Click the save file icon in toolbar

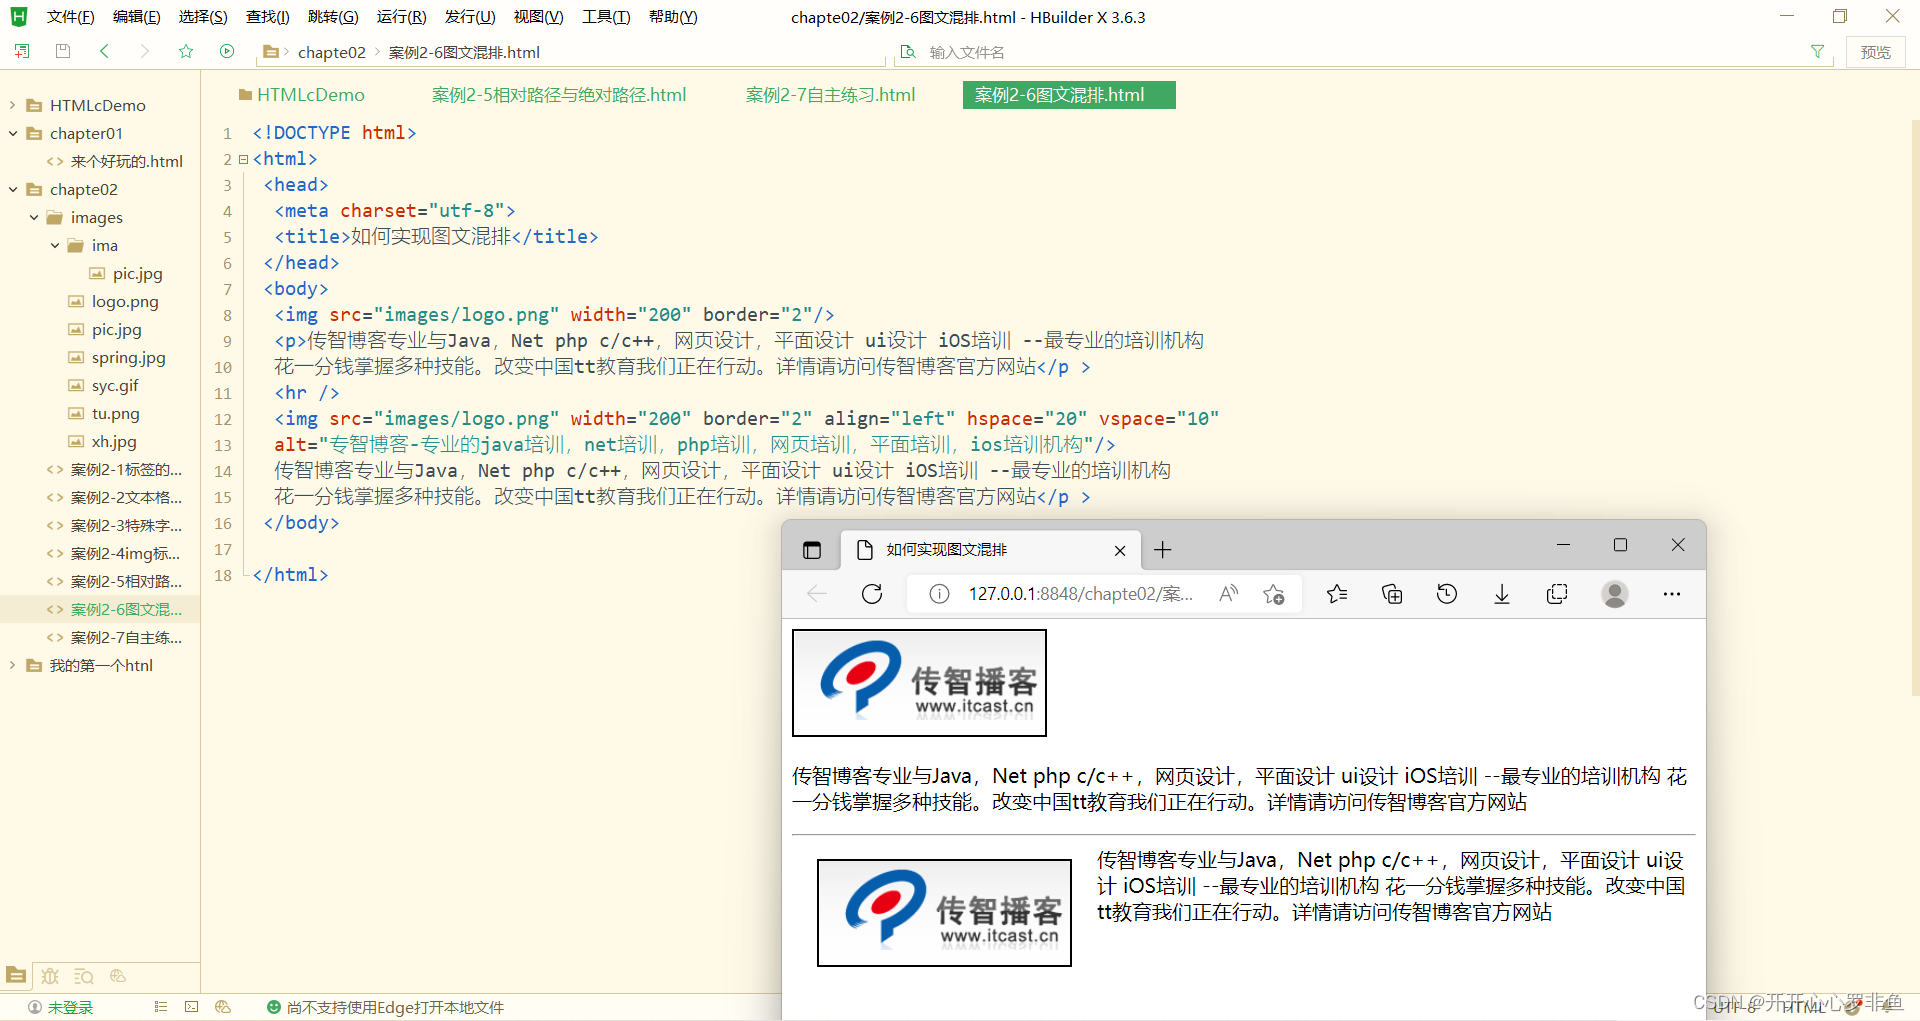tap(63, 51)
